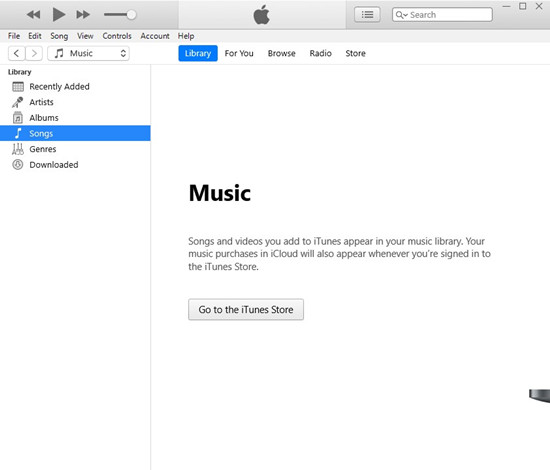
Task: Expand the Music media picker dropdown
Action: coord(88,53)
